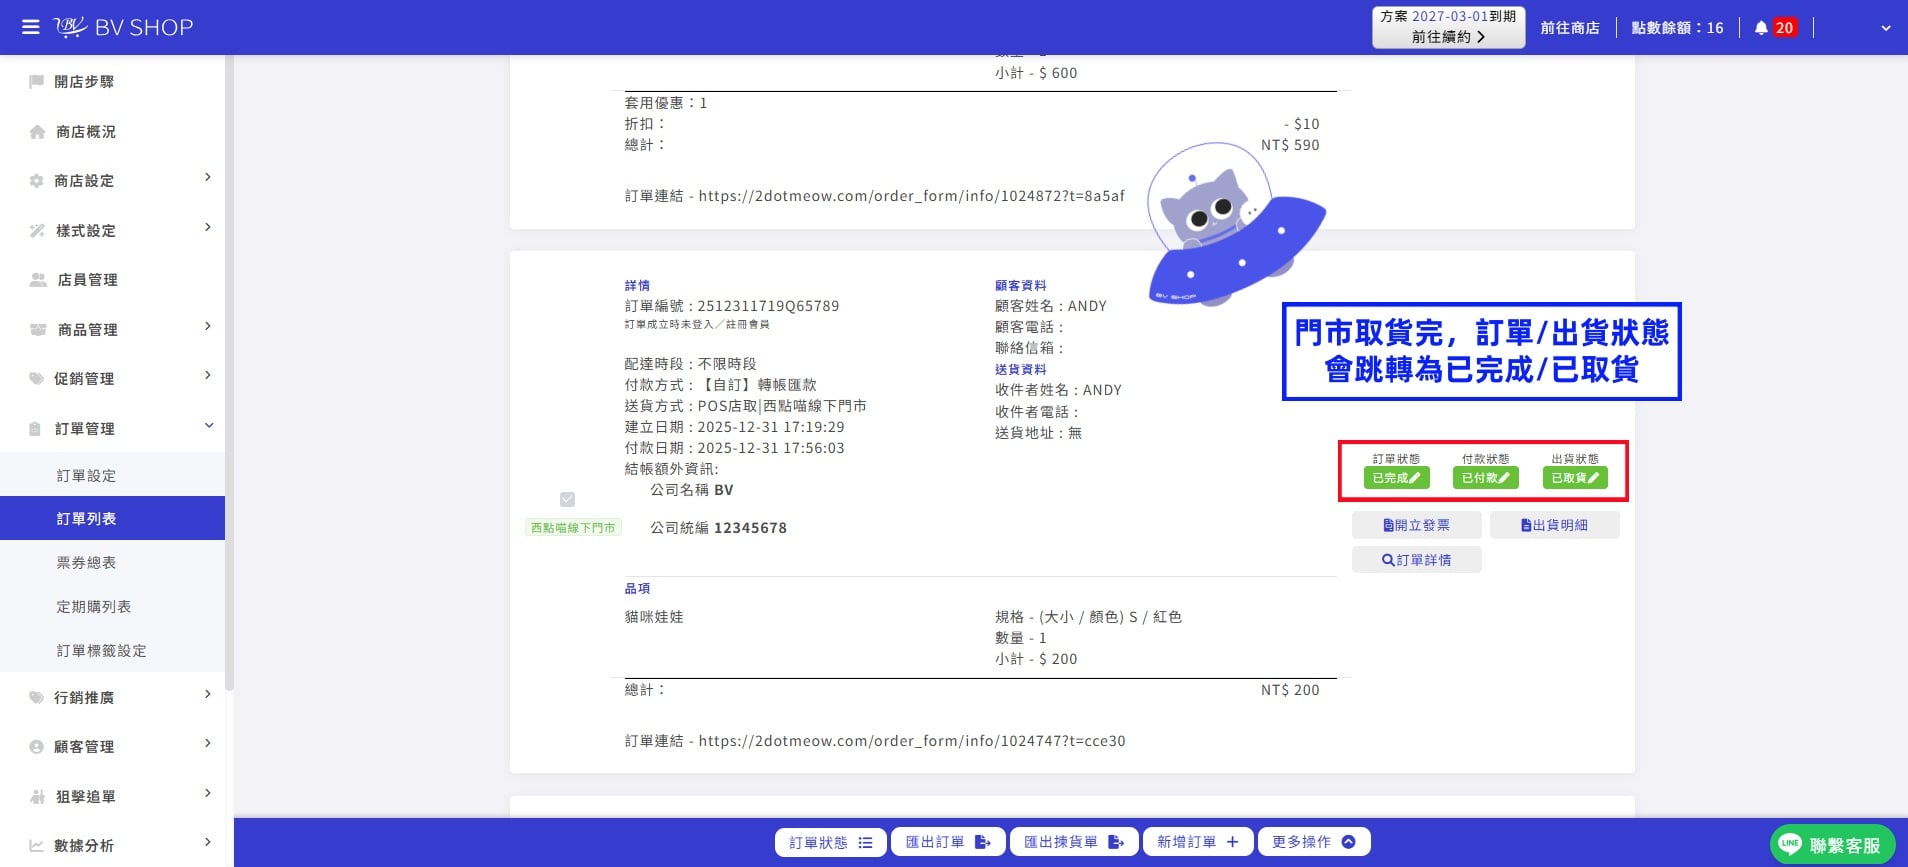Open the hamburger menu icon
1908x867 pixels.
[x=31, y=27]
